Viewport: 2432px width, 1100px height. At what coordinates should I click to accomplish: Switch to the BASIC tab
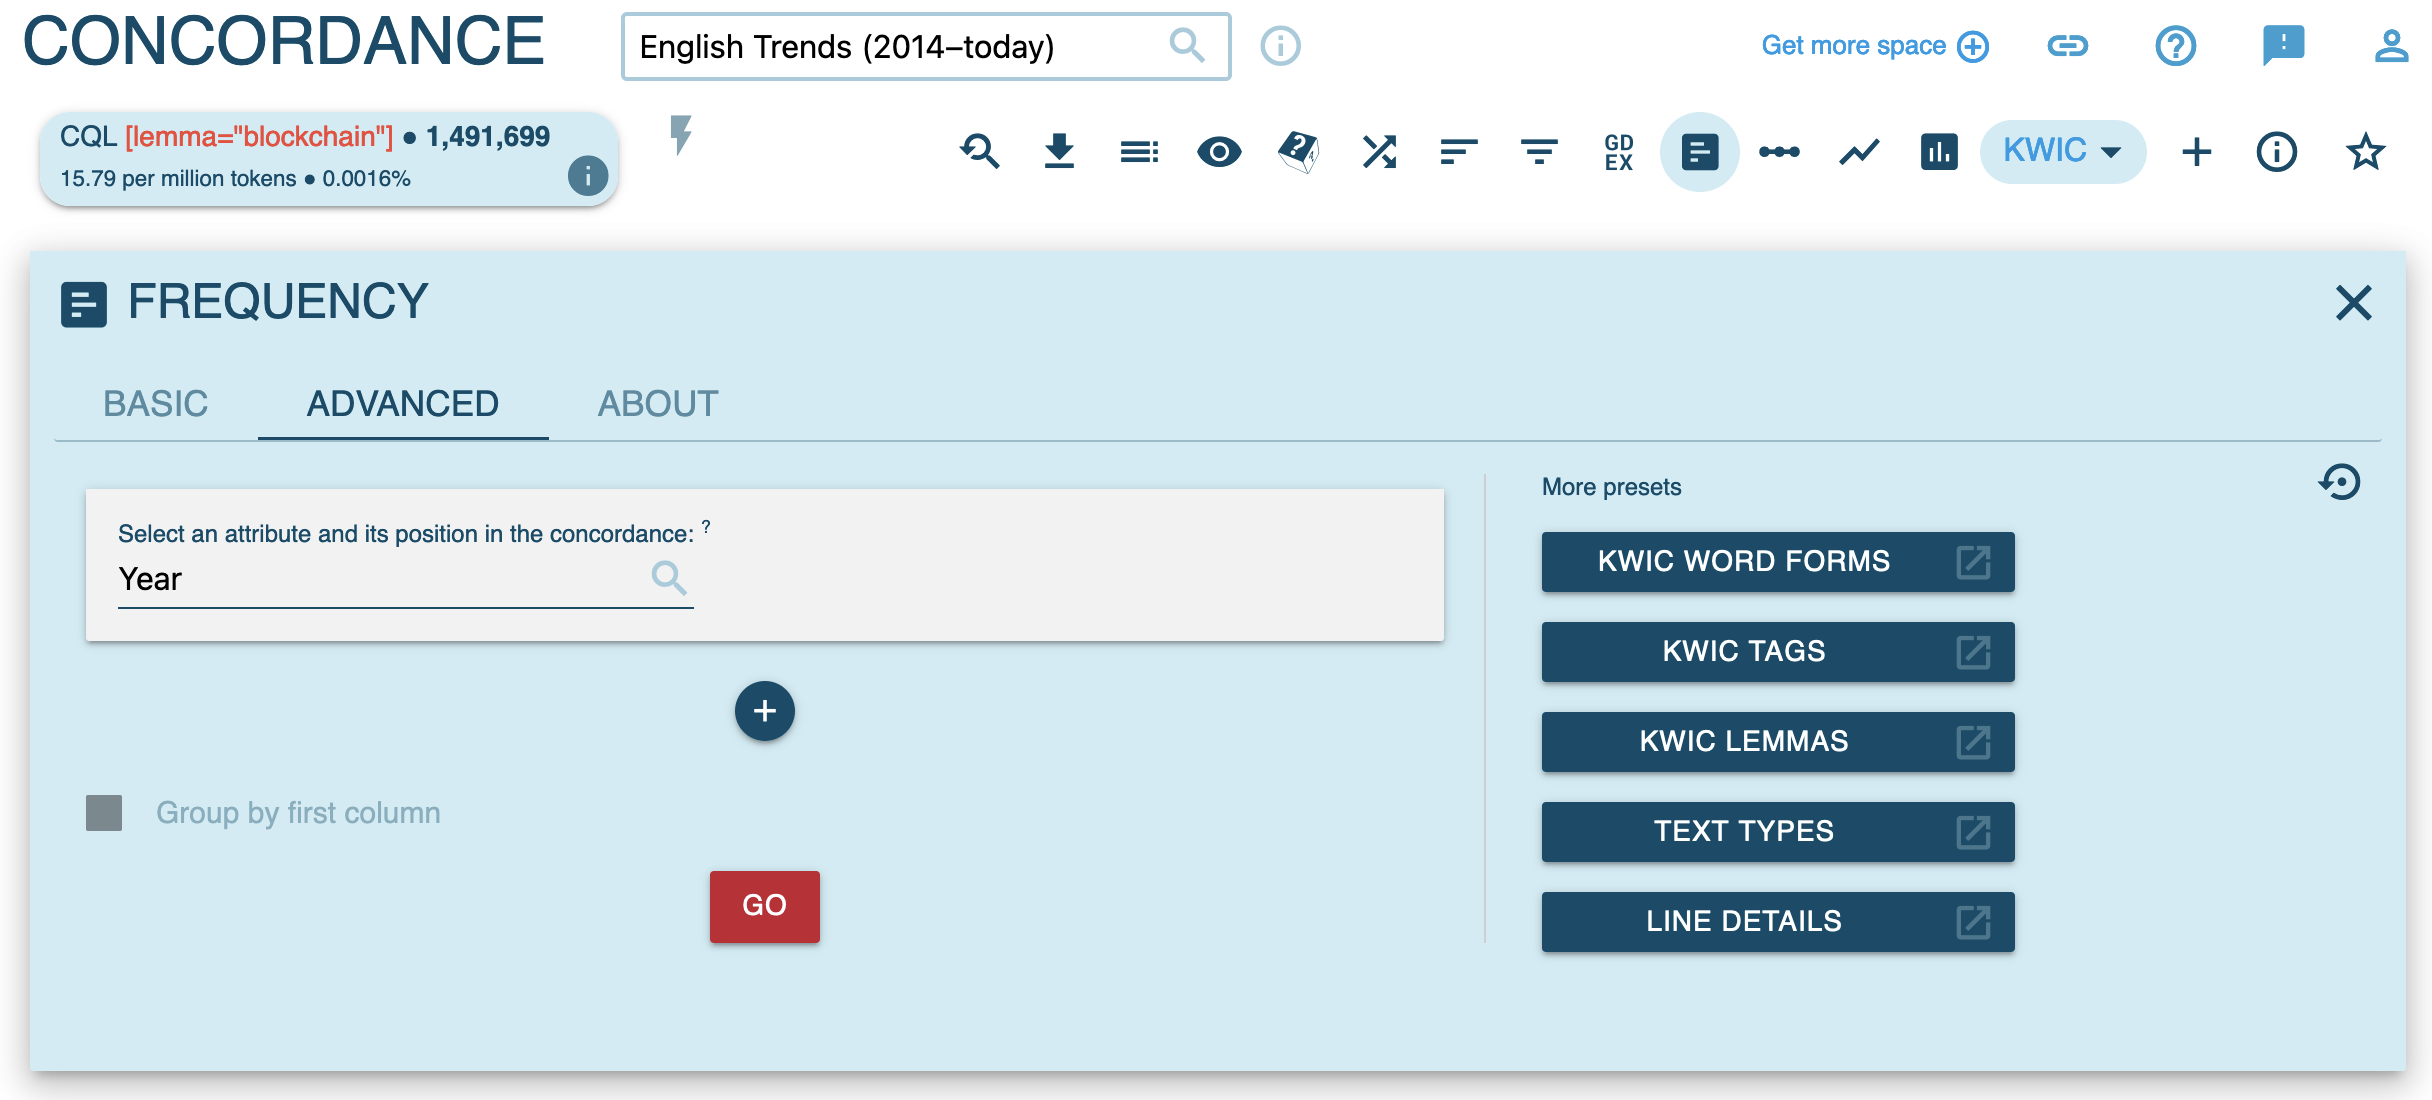[x=156, y=404]
